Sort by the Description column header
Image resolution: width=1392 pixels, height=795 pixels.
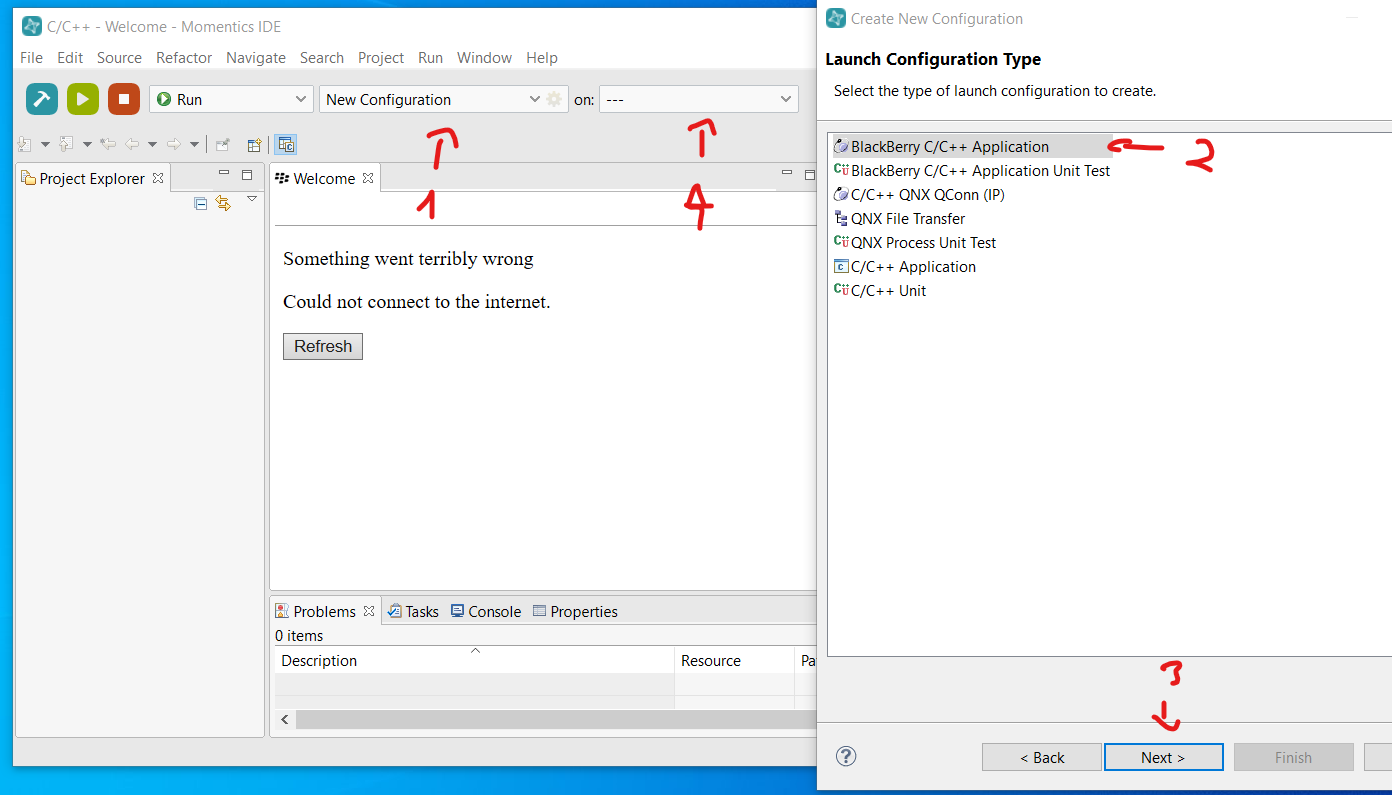click(x=474, y=660)
